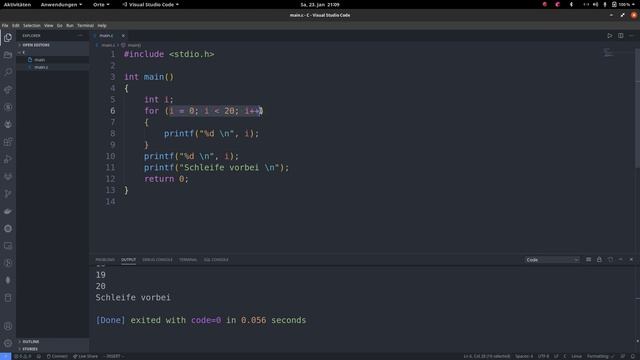Switch to the Output panel tab
The height and width of the screenshot is (360, 640).
(x=128, y=260)
